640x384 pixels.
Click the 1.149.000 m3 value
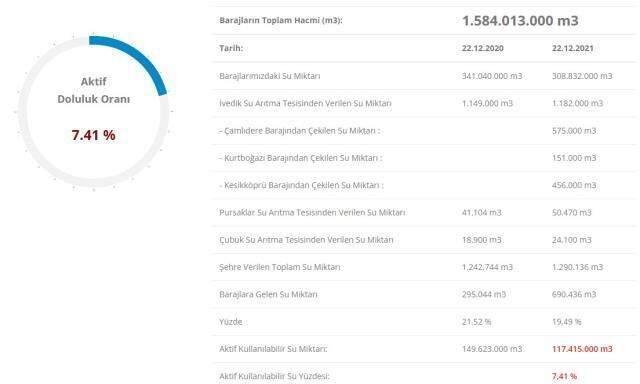point(487,103)
